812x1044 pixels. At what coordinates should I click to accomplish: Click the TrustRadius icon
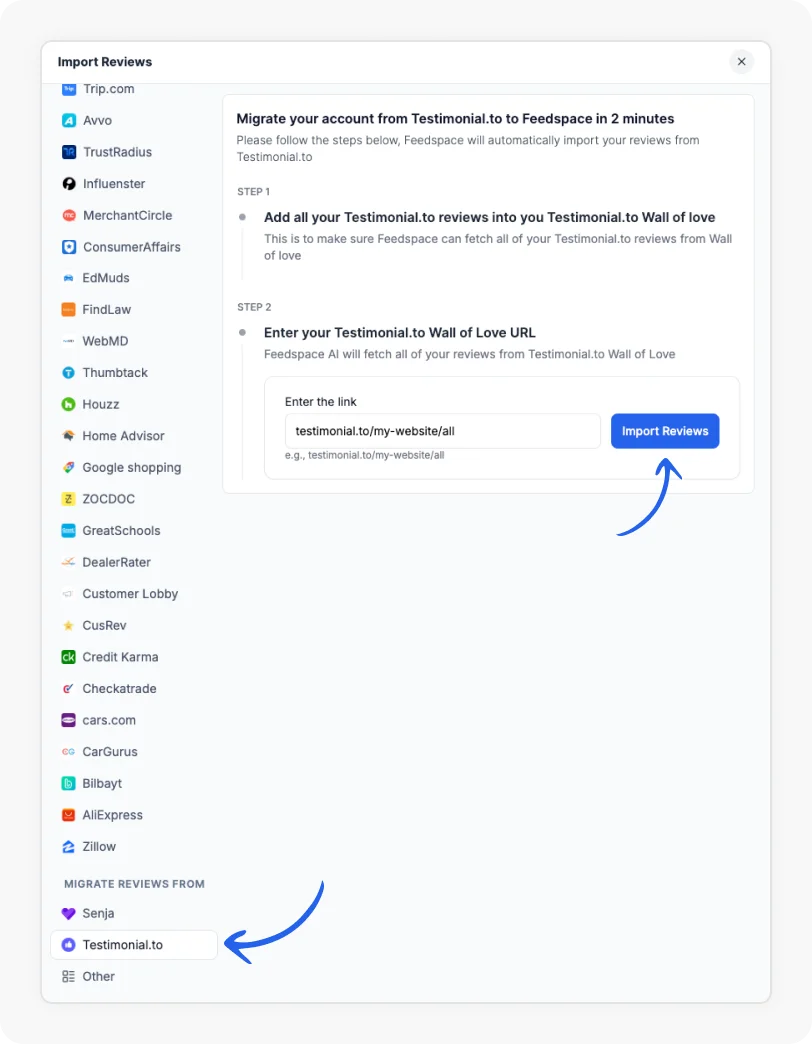click(68, 152)
